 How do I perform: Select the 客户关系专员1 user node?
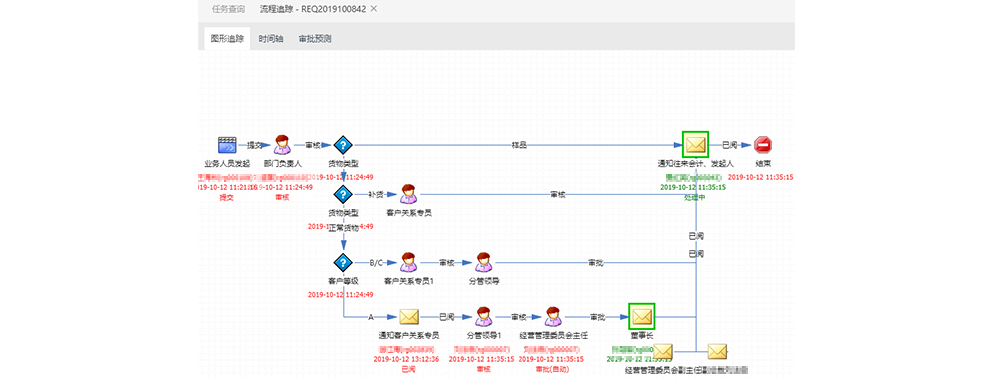(408, 262)
